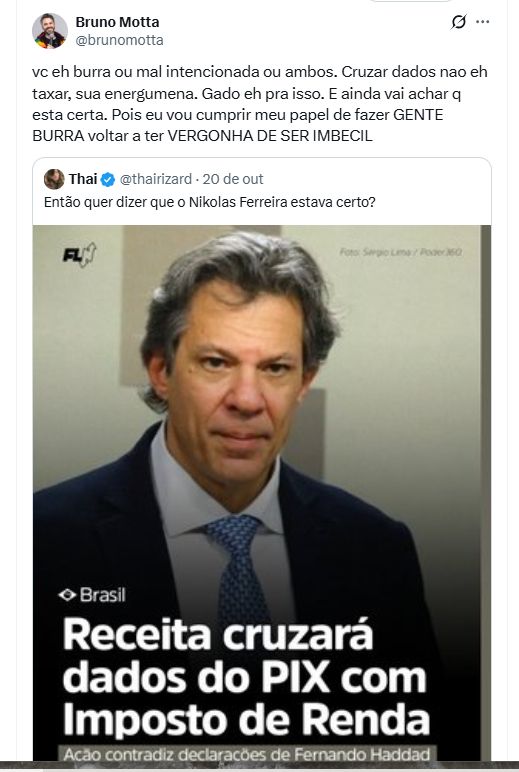Click Thai's small profile avatar
Viewport: 519px width, 772px height.
54,179
